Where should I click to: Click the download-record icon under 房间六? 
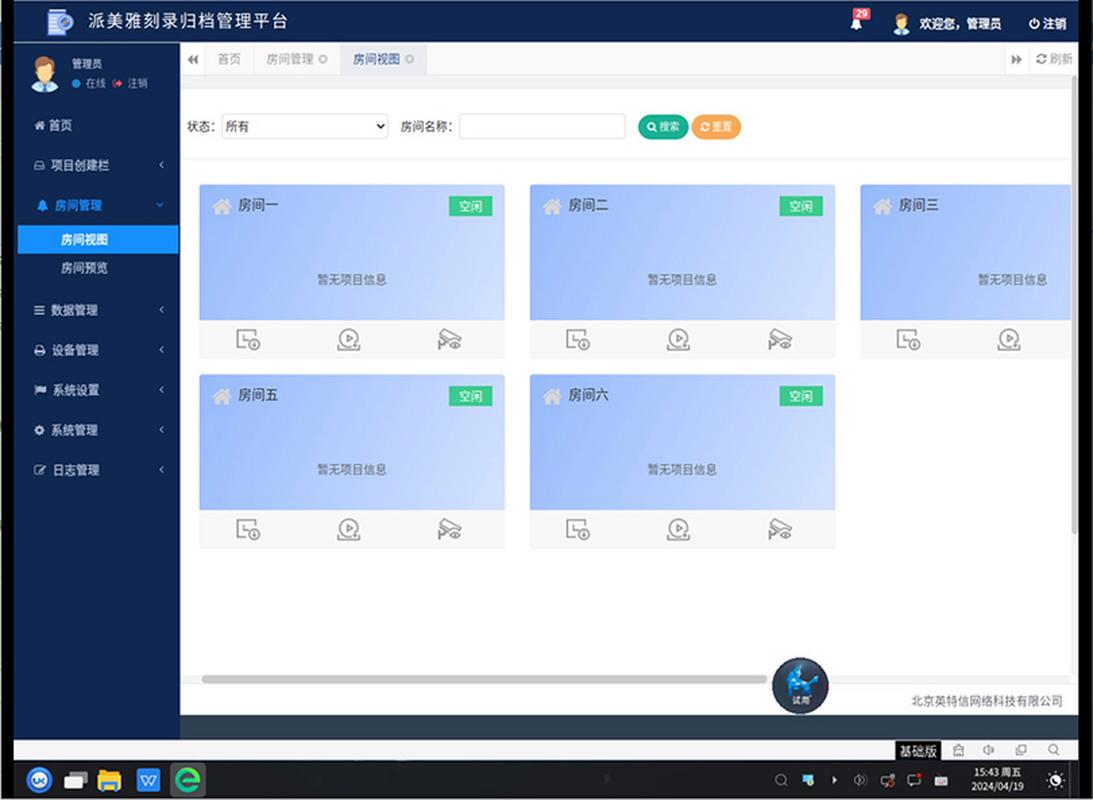pyautogui.click(x=577, y=530)
